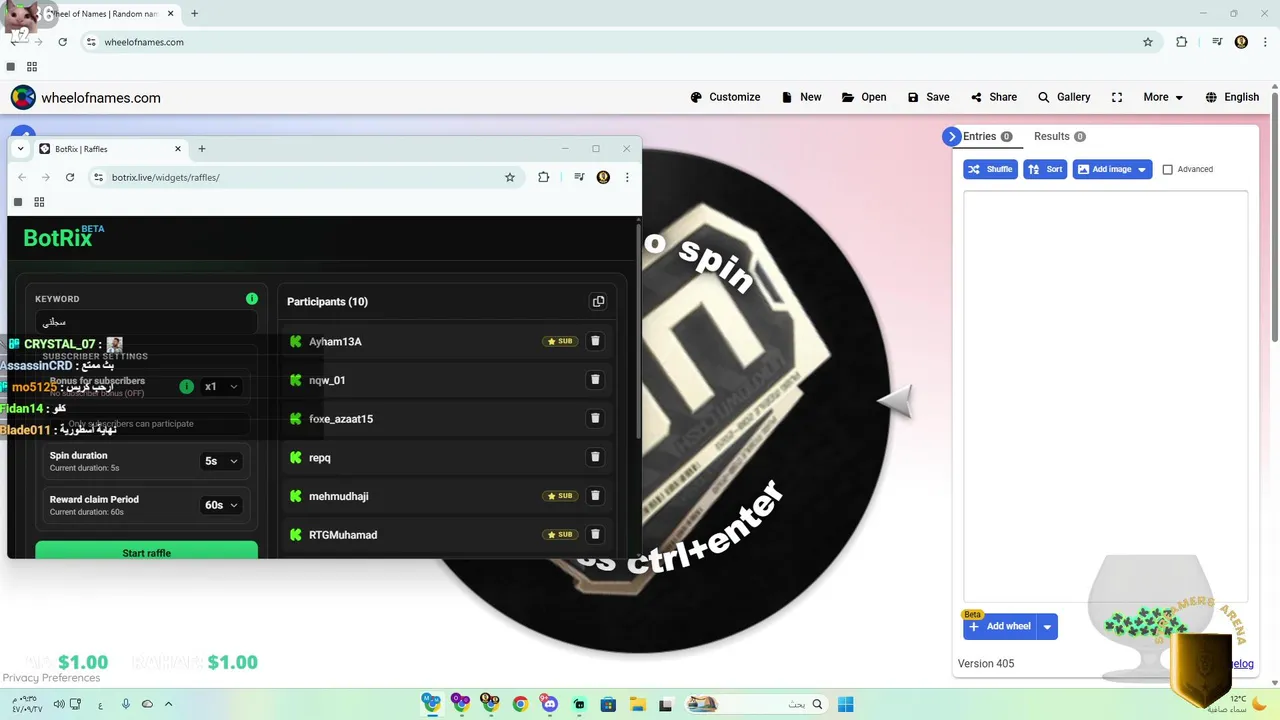Click the raffle keyword input field

(x=146, y=322)
